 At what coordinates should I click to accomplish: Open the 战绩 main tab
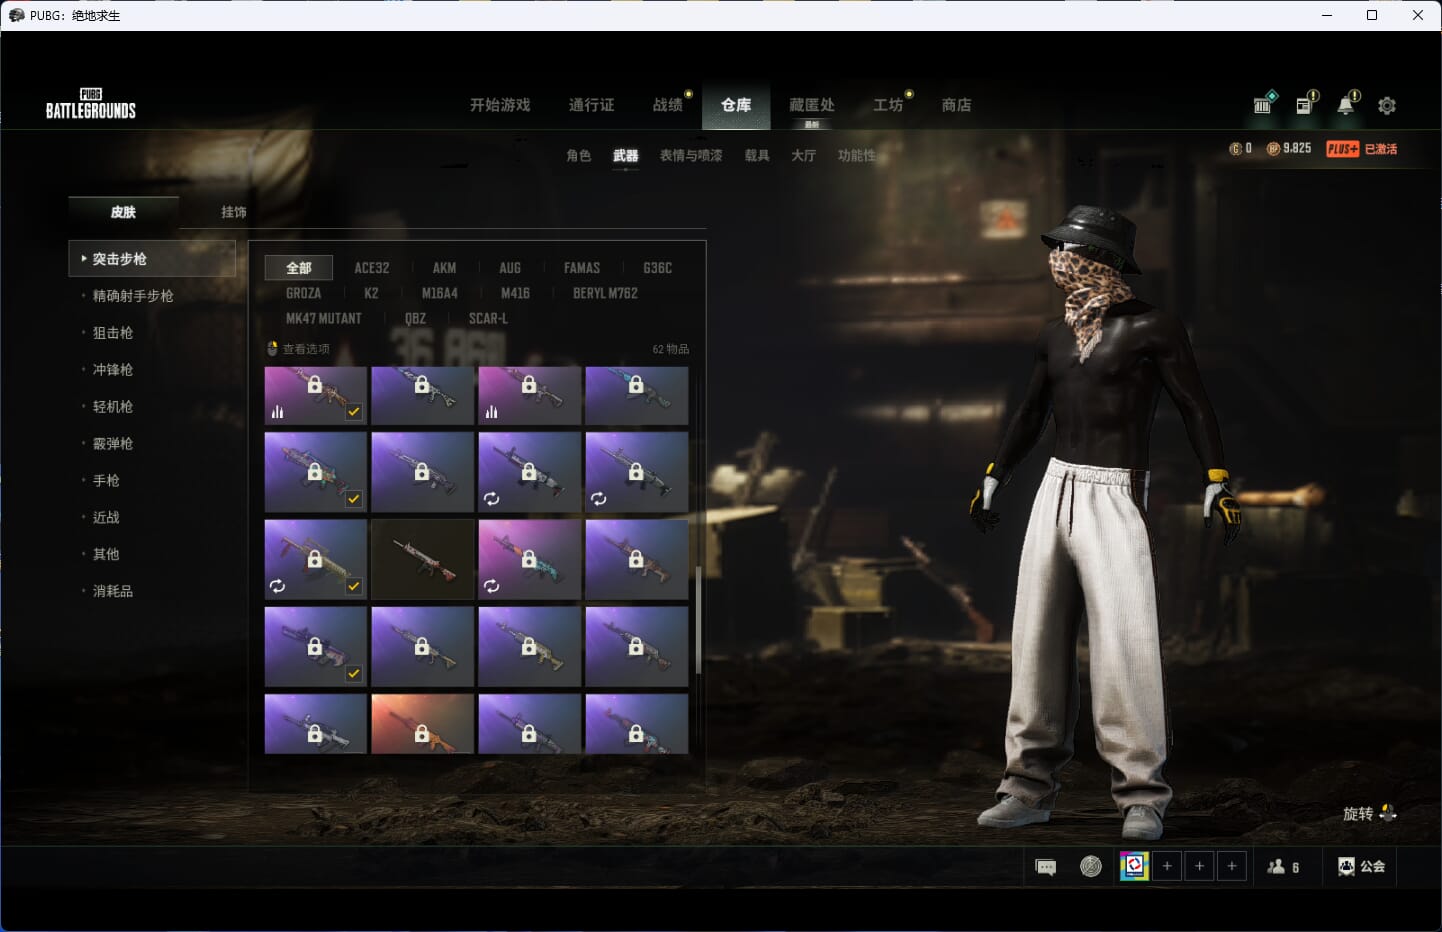668,105
